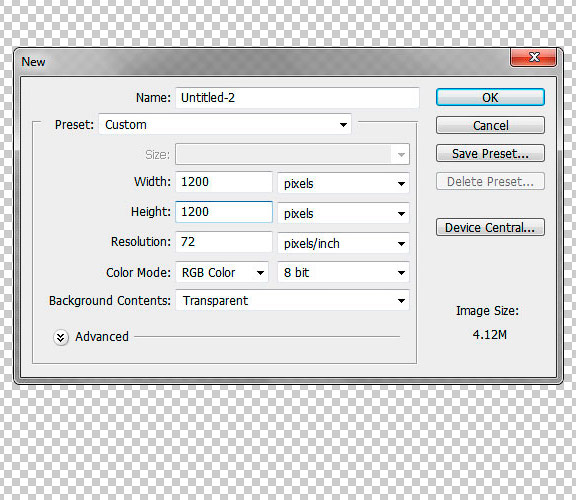
Task: Open the 8 bit depth dropdown
Action: point(343,272)
